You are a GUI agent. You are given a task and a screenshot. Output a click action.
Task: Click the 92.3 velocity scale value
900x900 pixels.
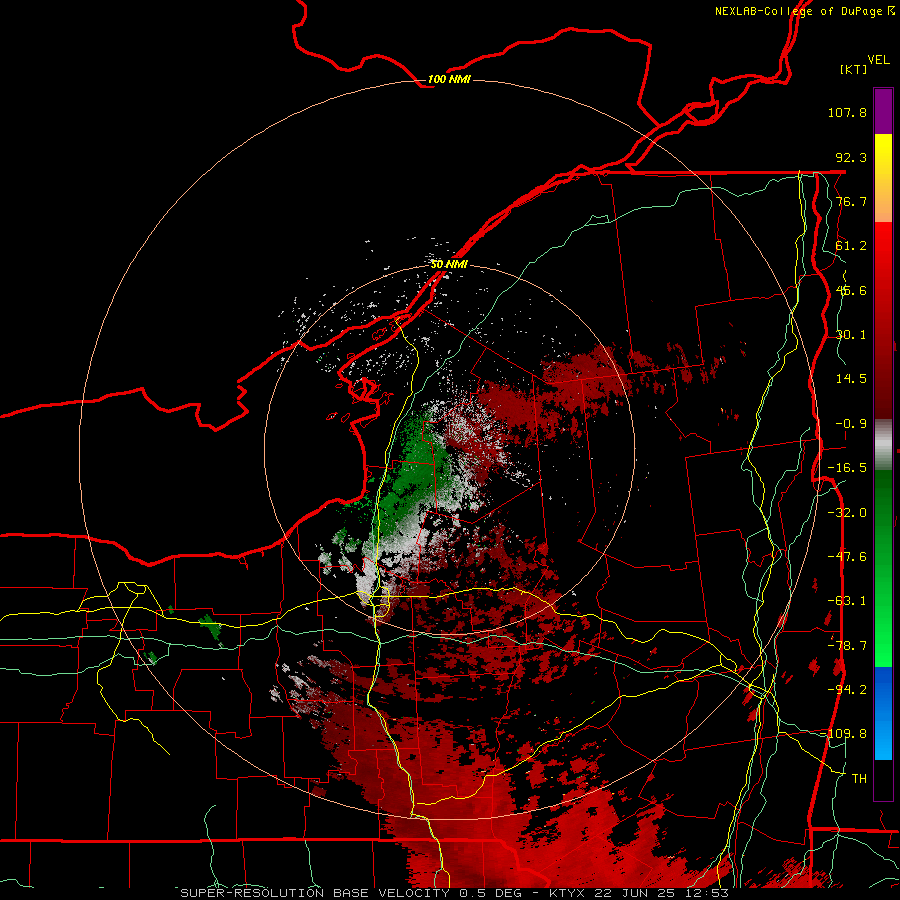pos(851,157)
